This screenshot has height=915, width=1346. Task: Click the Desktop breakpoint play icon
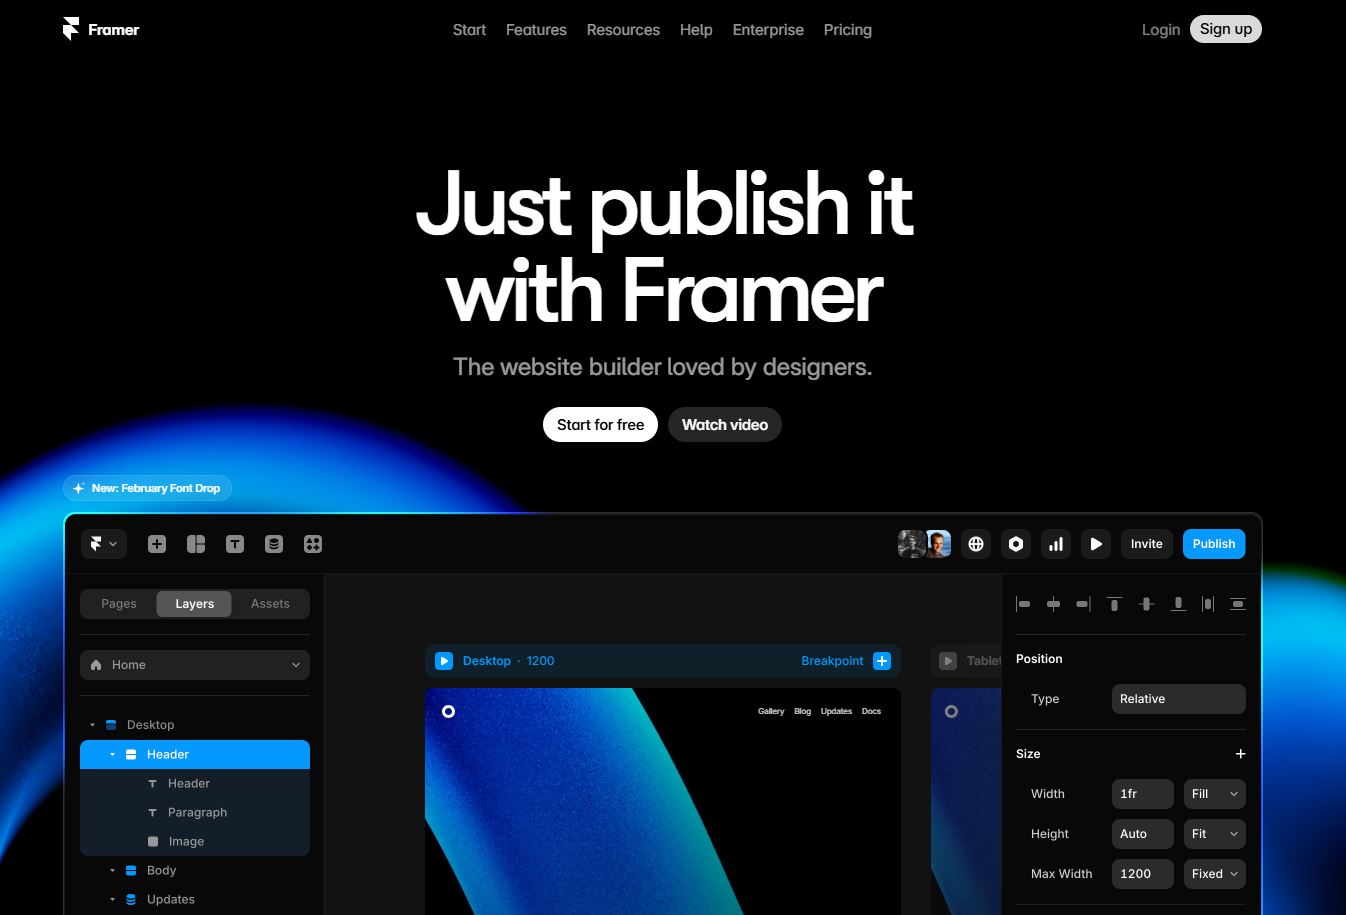[444, 661]
